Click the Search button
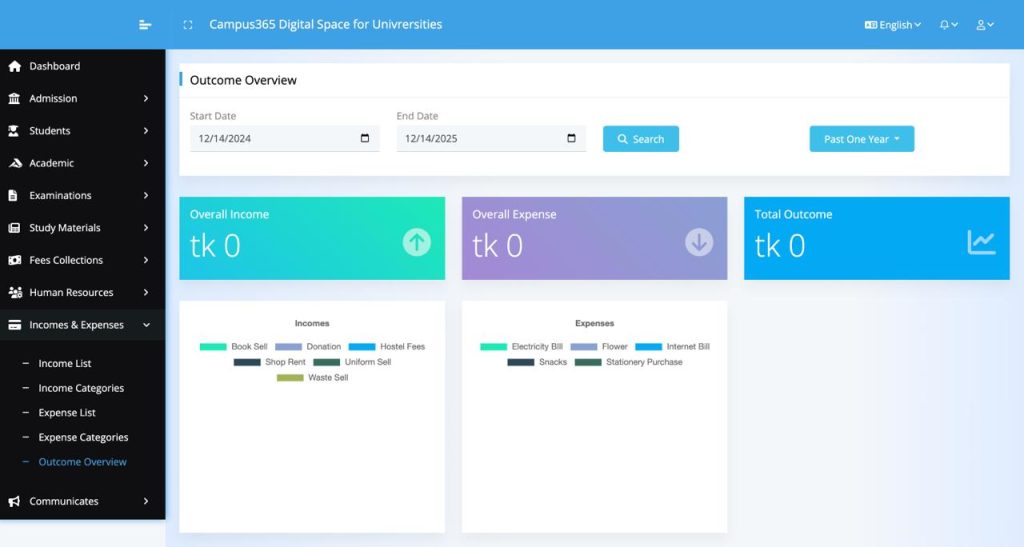 point(640,139)
